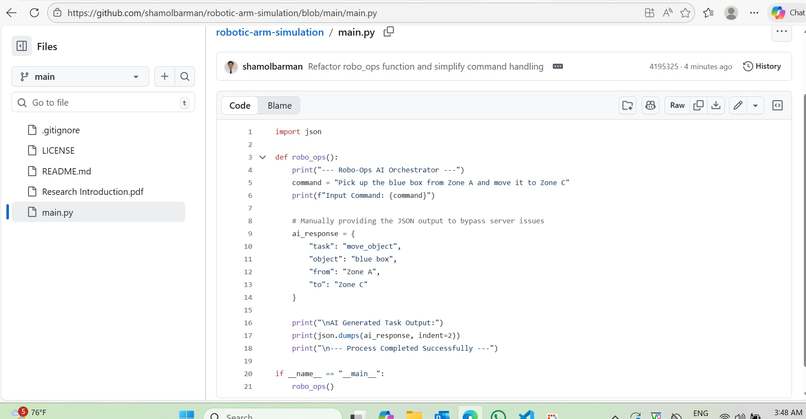Add a file with the plus icon
This screenshot has width=806, height=419.
click(x=164, y=77)
